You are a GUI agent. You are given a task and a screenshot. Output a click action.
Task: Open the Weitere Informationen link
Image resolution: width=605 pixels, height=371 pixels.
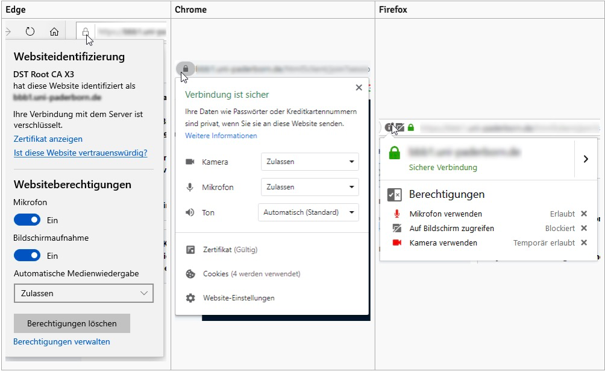(221, 136)
